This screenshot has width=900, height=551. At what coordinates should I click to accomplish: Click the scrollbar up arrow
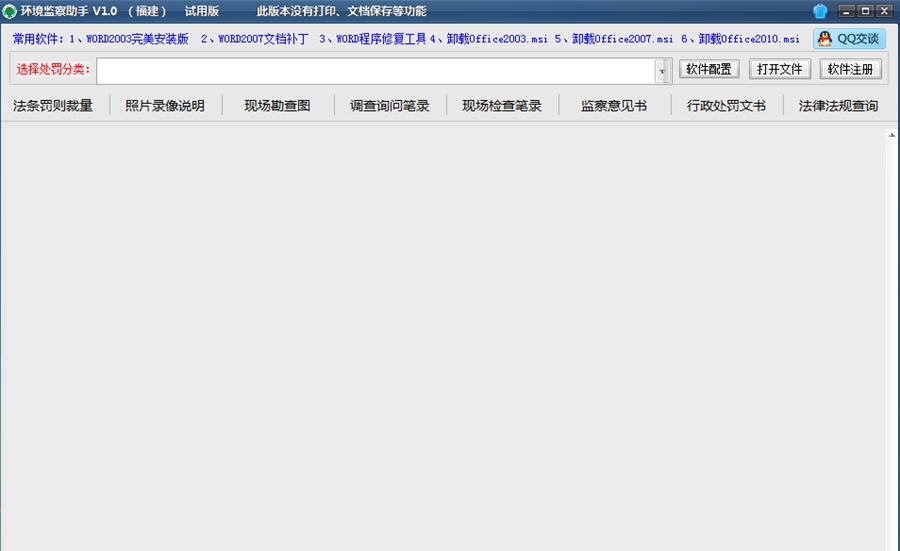[891, 135]
